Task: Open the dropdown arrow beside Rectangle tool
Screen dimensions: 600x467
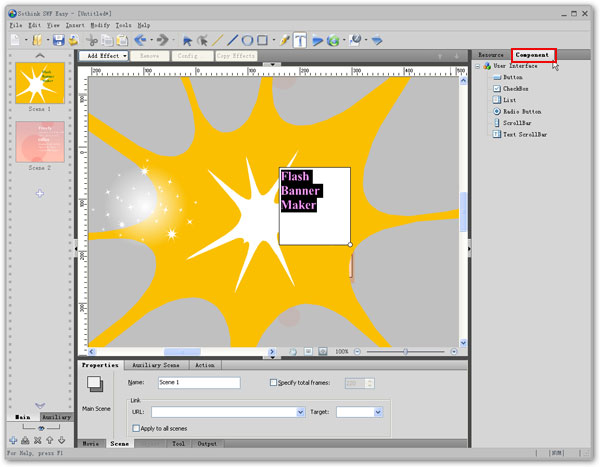Action: (274, 40)
